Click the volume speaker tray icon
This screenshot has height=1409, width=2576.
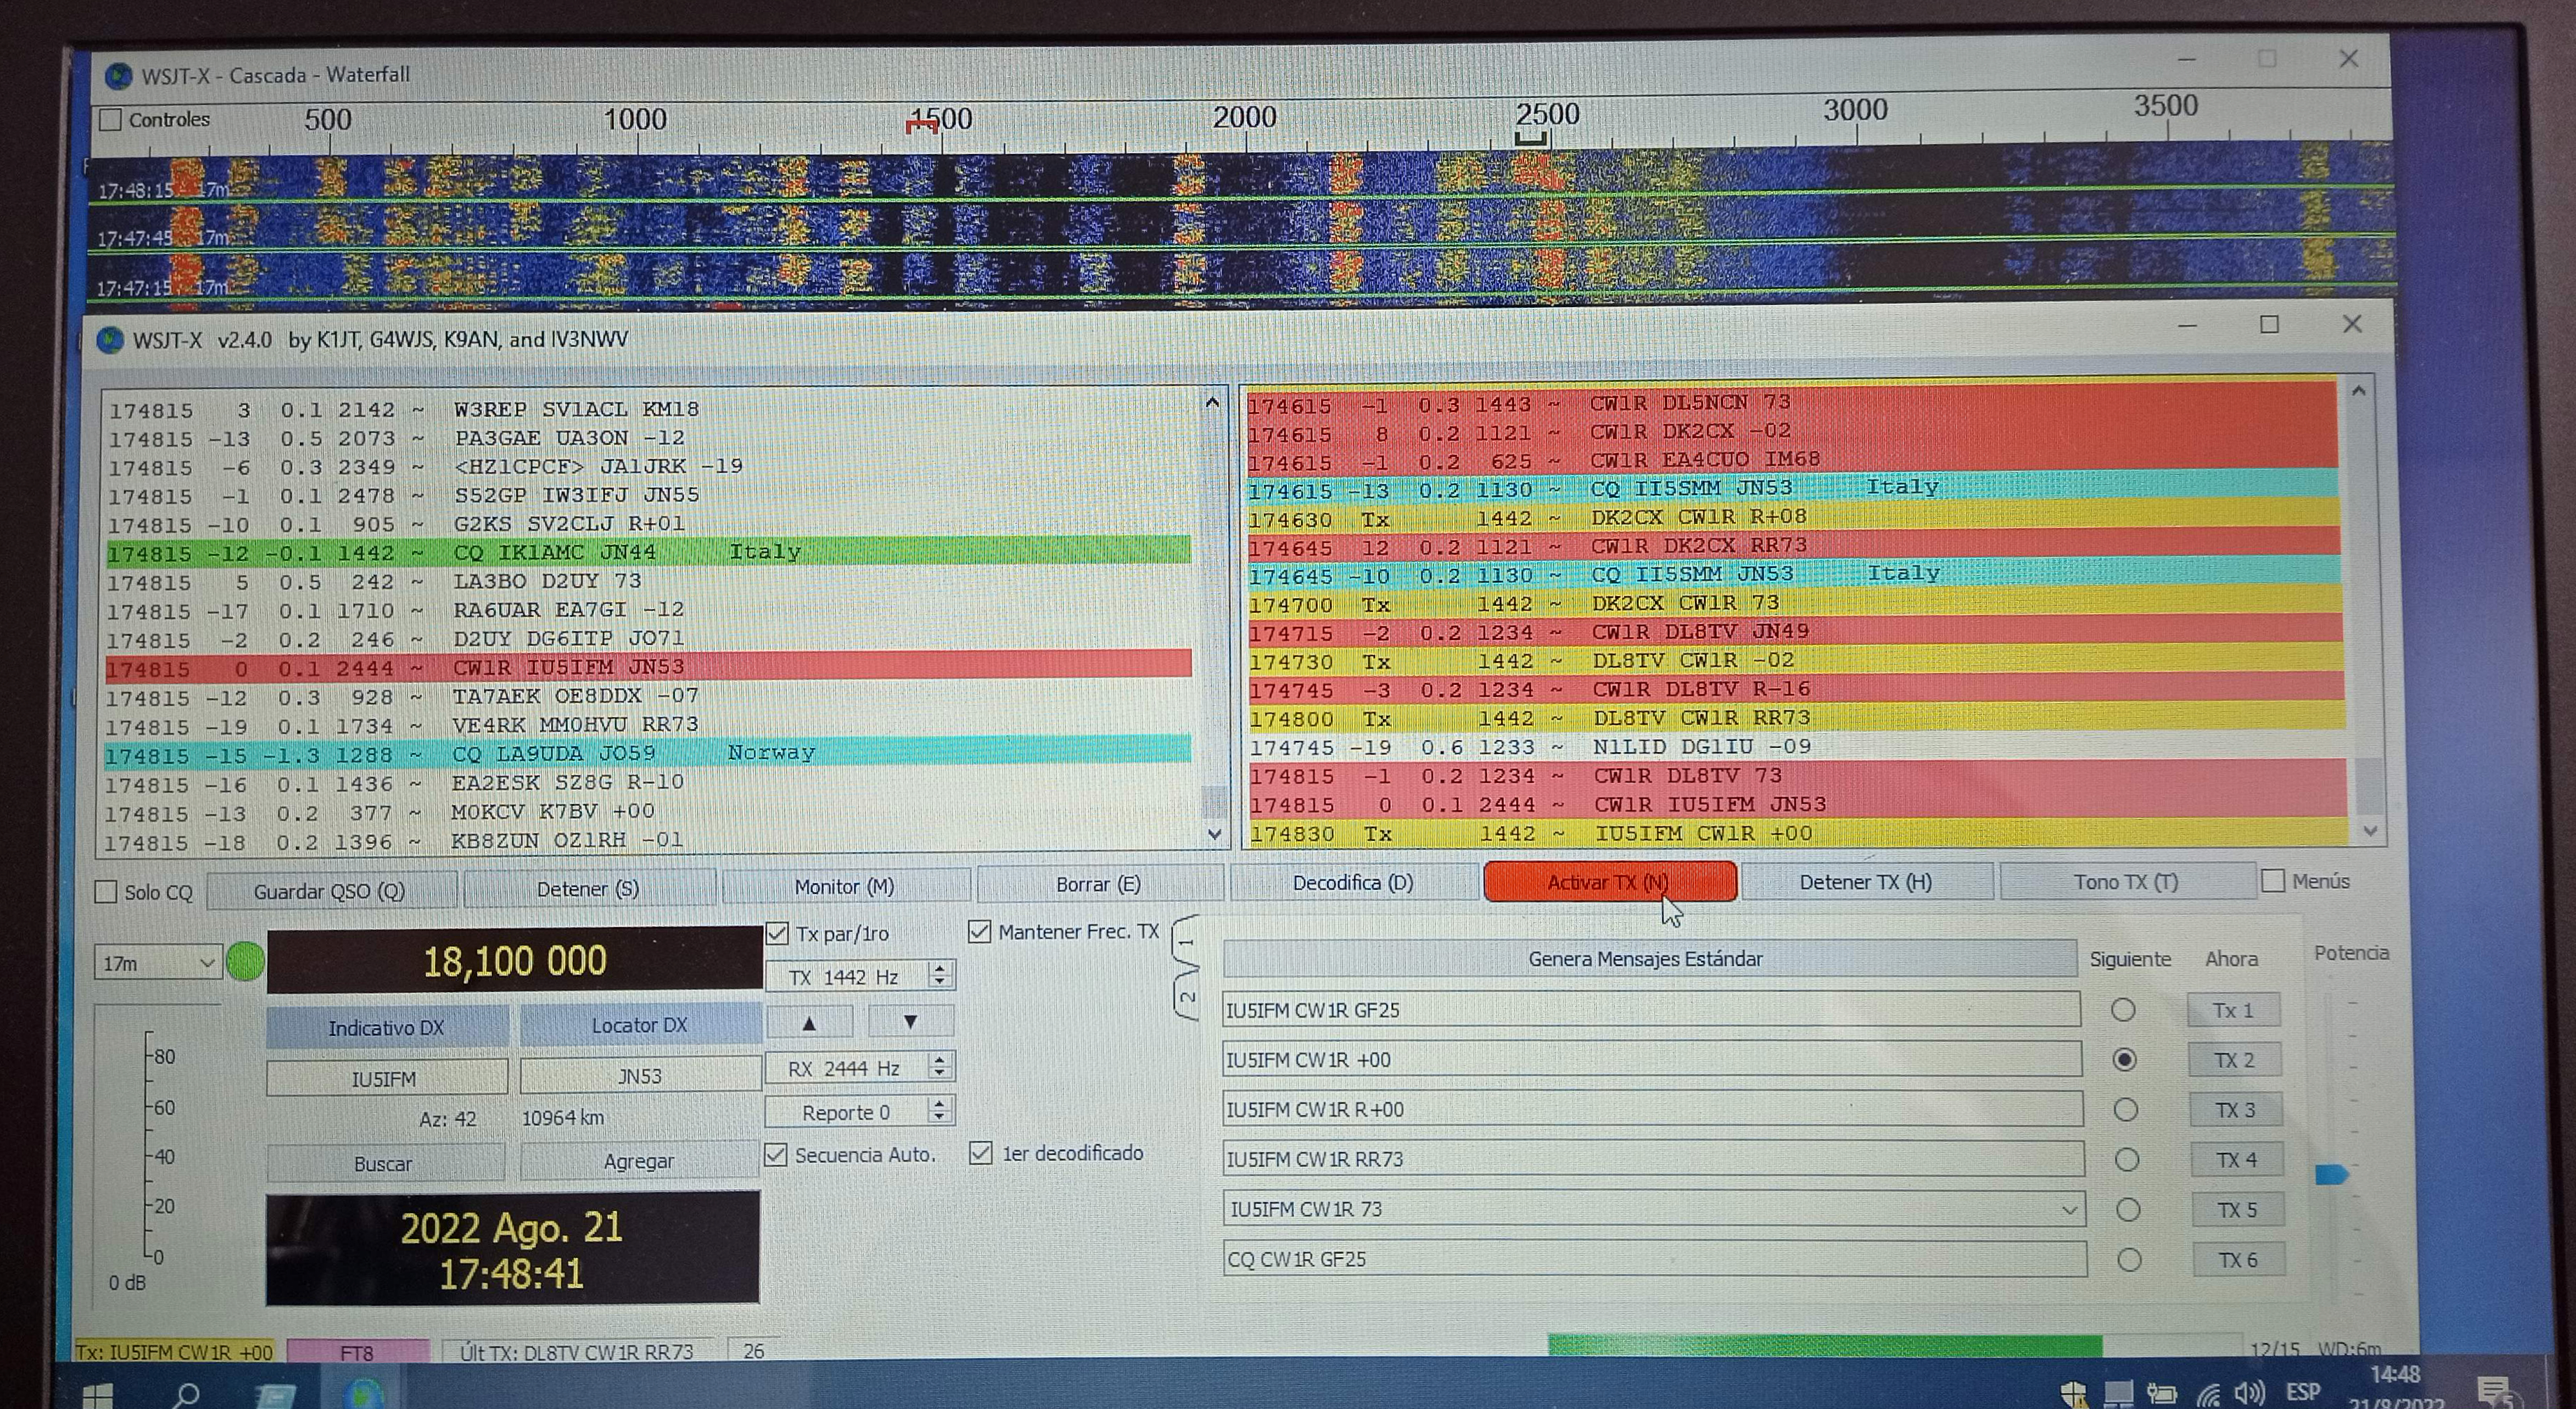pyautogui.click(x=2249, y=1392)
